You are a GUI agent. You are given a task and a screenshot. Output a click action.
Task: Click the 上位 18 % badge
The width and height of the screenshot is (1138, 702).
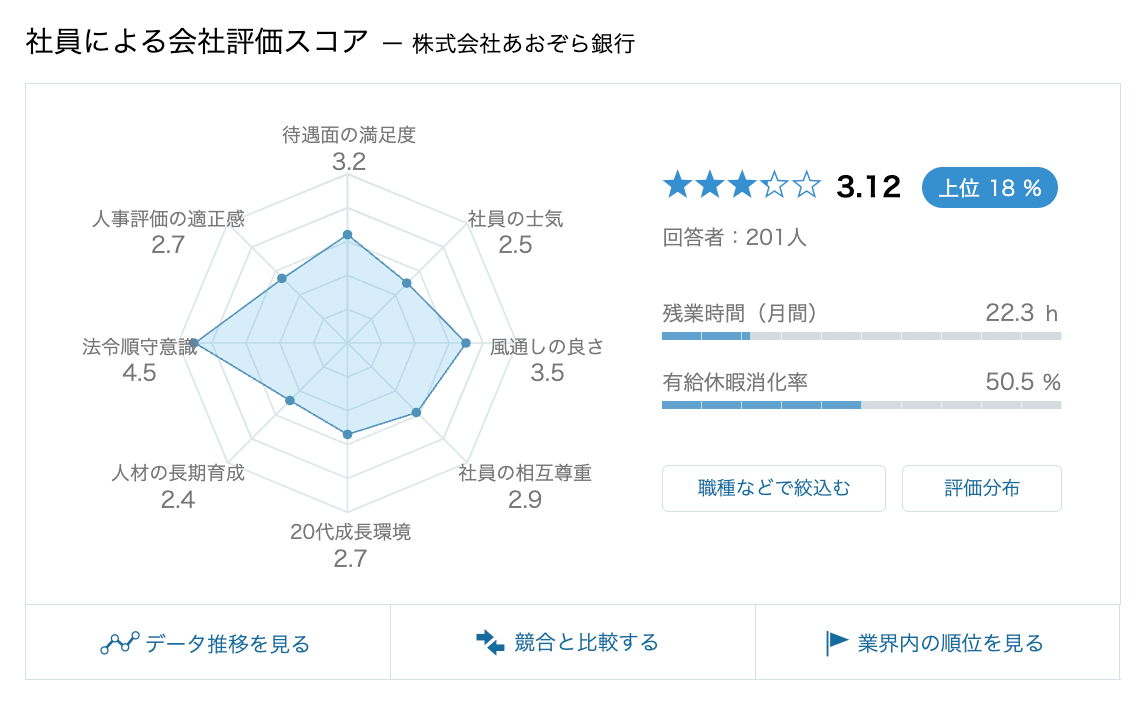point(989,187)
